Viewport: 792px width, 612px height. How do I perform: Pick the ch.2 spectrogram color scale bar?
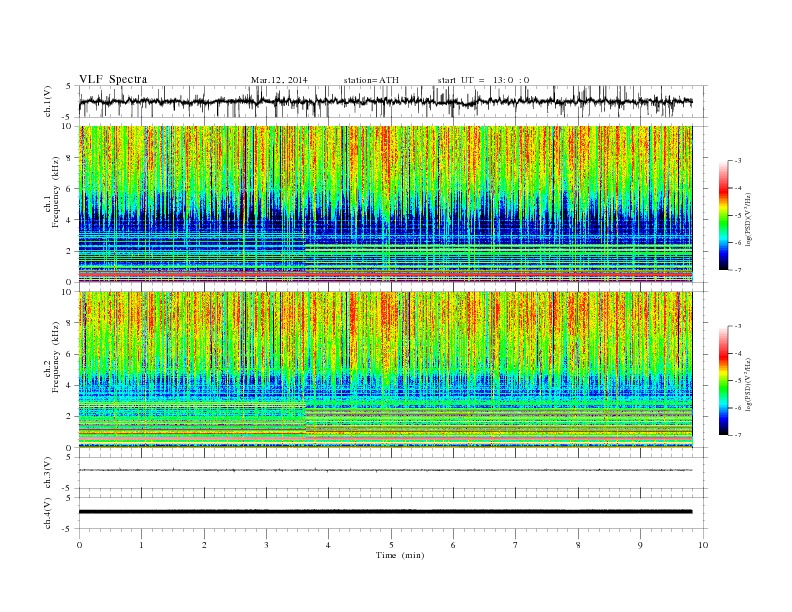tap(724, 381)
